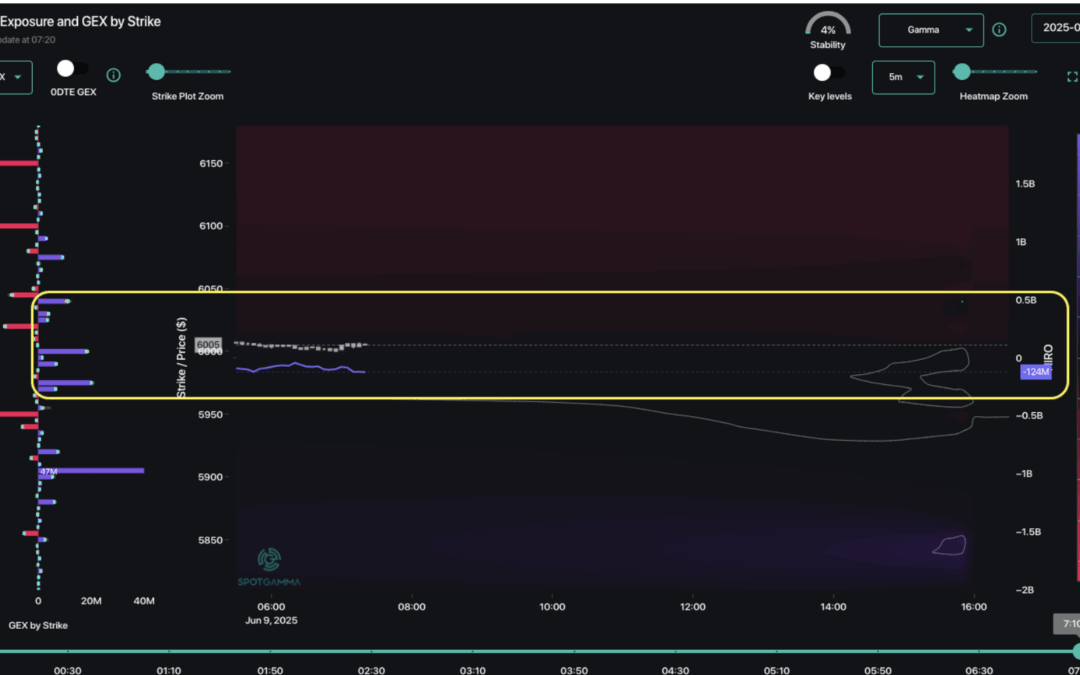Open the date selector showing 2025

click(x=1056, y=28)
